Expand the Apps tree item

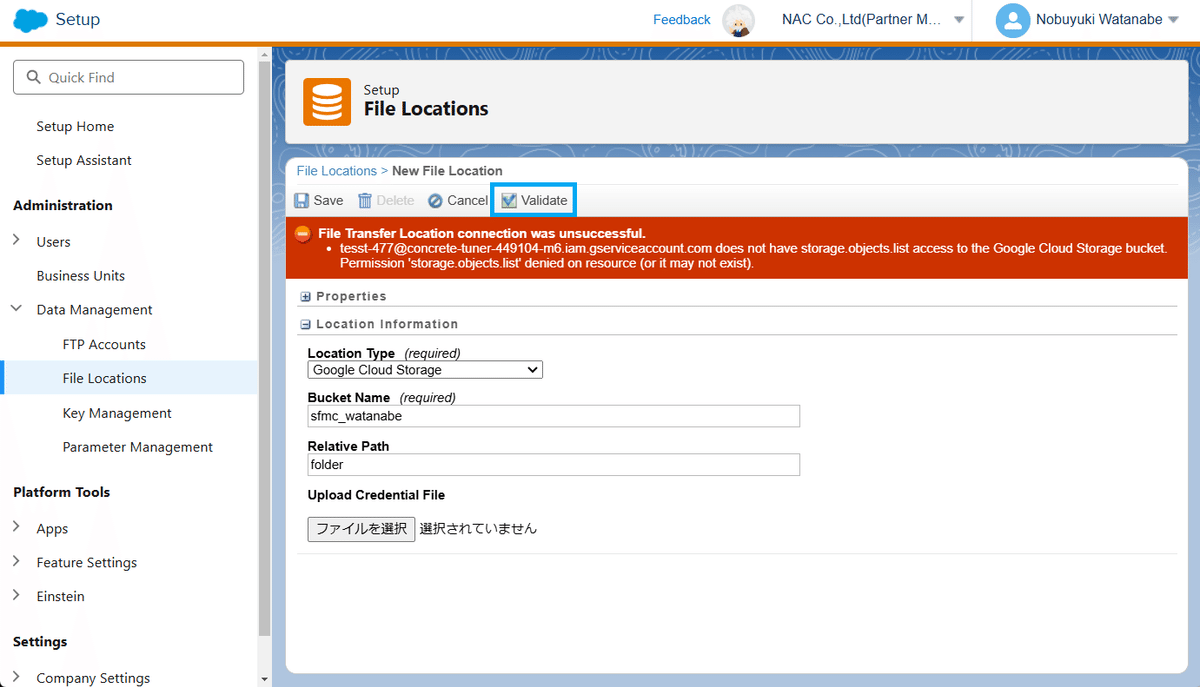coord(16,528)
